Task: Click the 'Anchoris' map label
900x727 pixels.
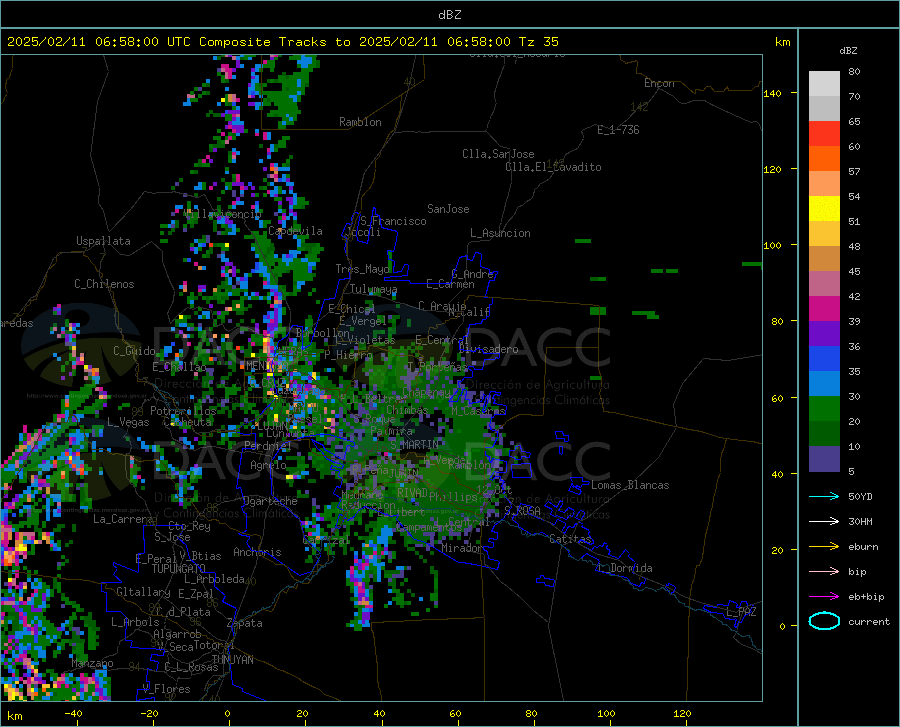Action: (x=257, y=552)
